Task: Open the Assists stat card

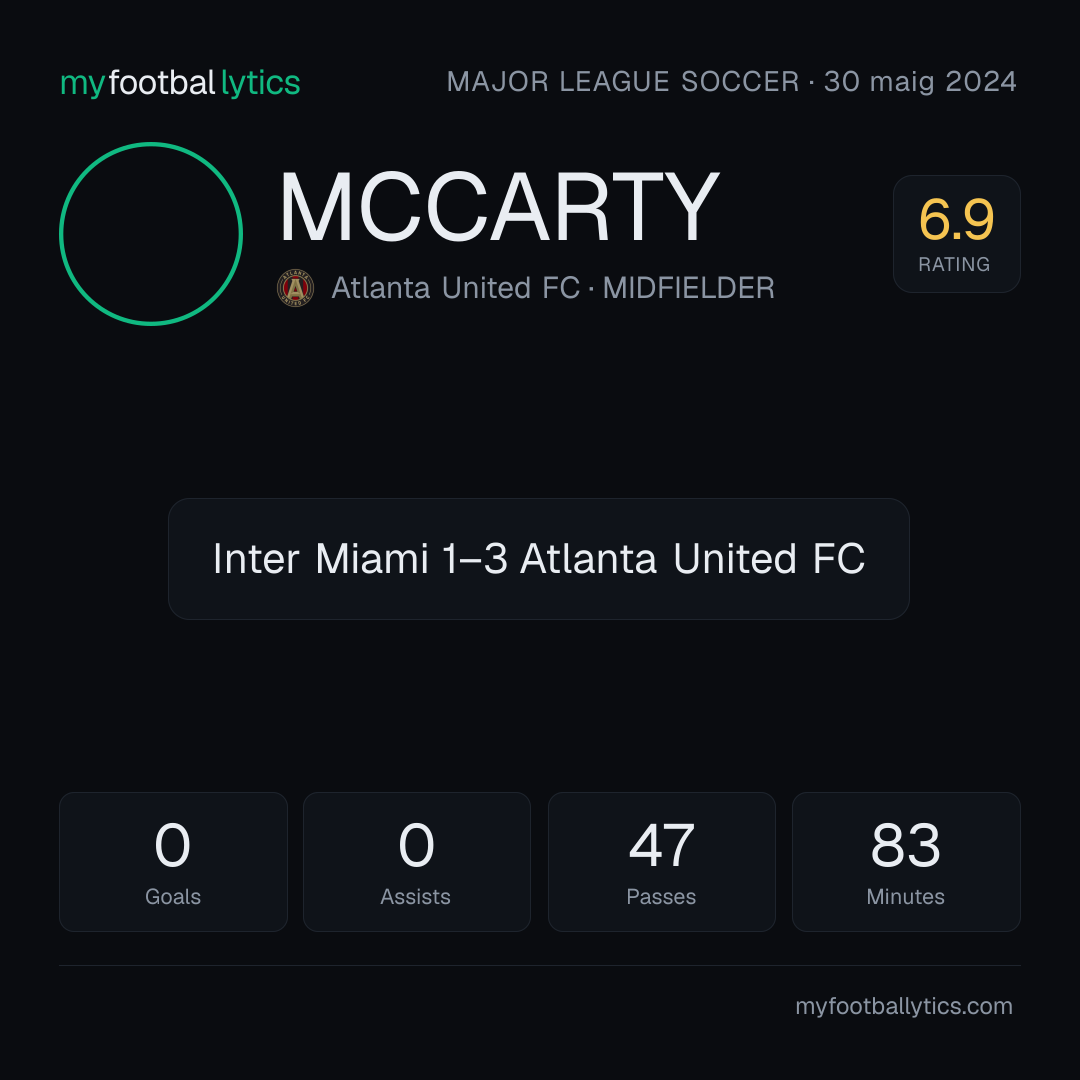Action: tap(417, 862)
